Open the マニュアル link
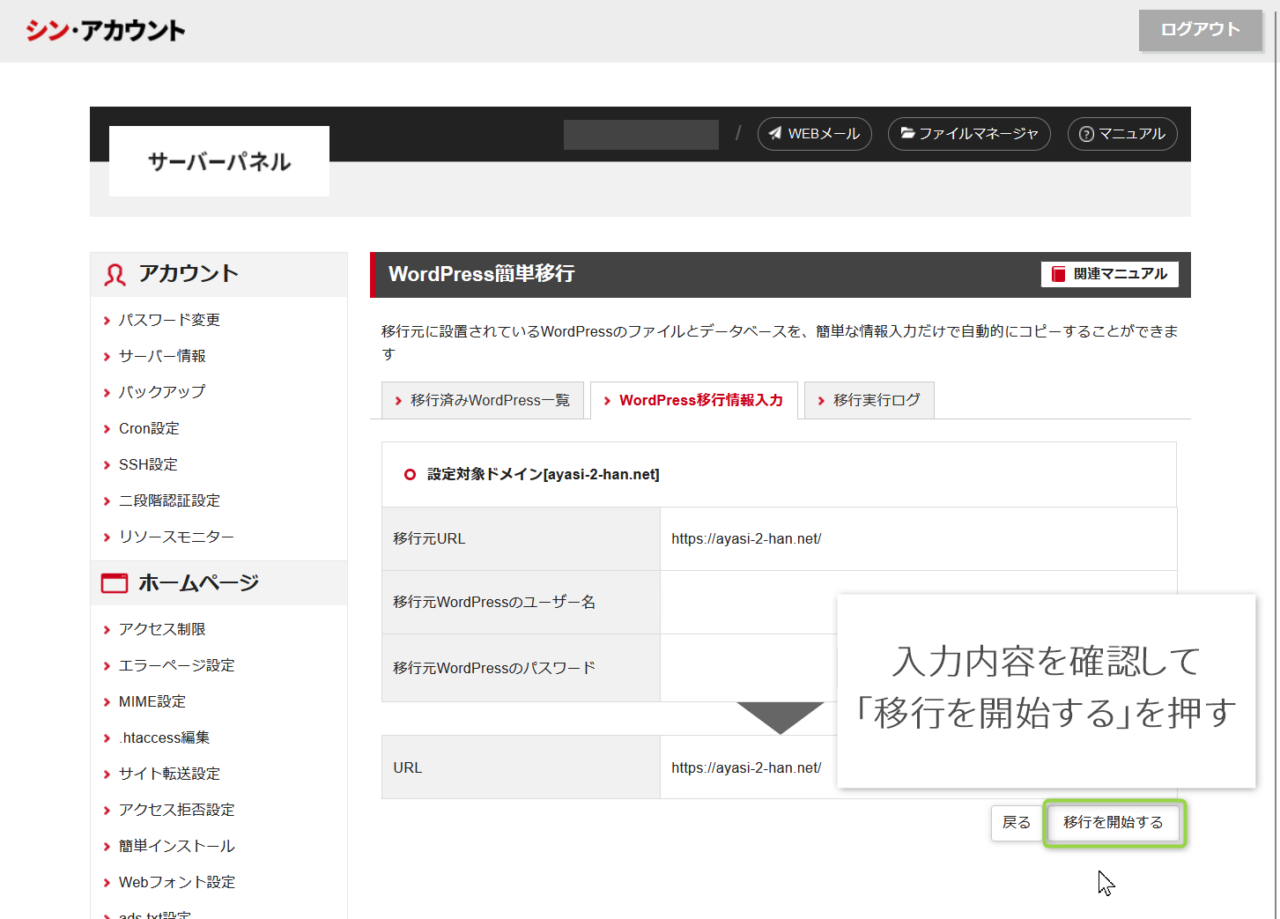 1122,134
